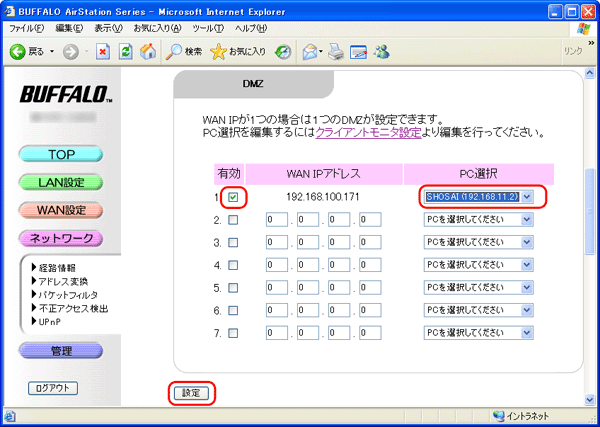Click the Back arrow toolbar icon

point(18,52)
